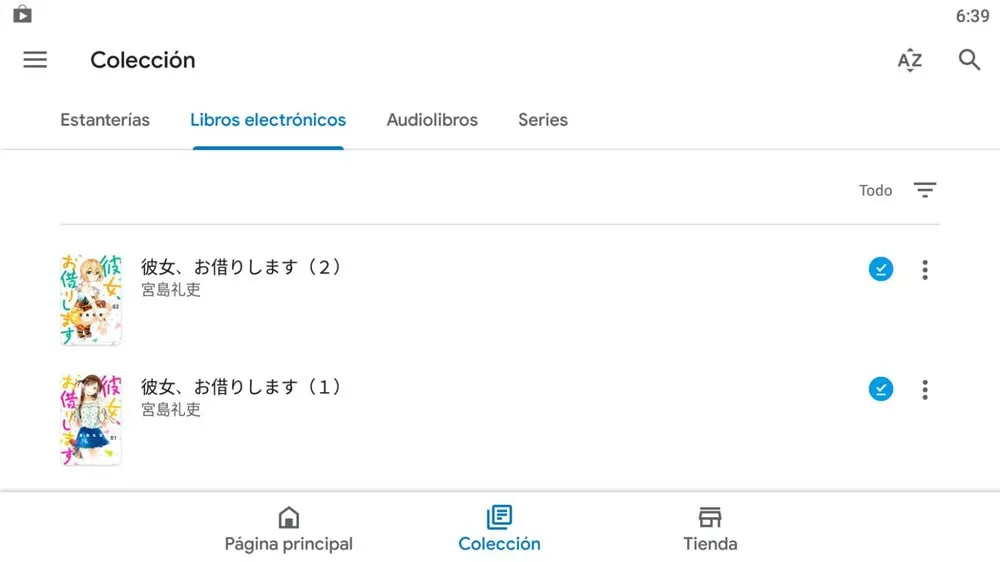The height and width of the screenshot is (562, 1000).
Task: Tap volume 2 cover thumbnail
Action: [x=91, y=299]
